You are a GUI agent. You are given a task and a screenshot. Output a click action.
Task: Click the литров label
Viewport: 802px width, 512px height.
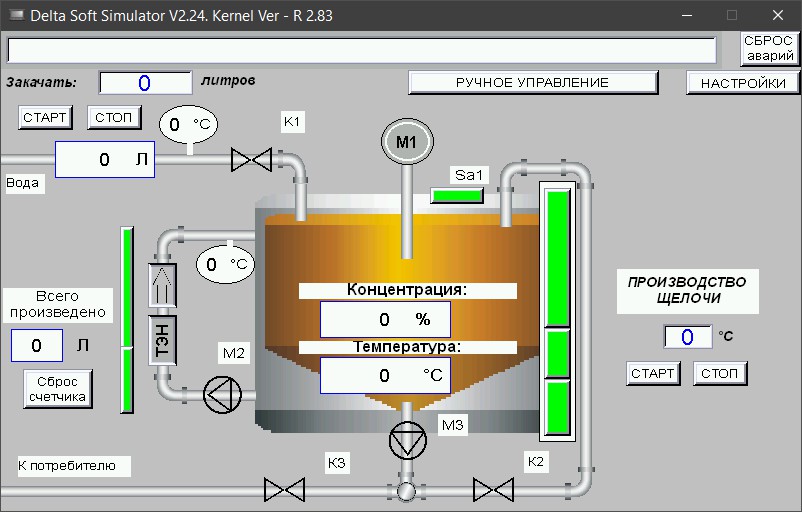coord(228,81)
